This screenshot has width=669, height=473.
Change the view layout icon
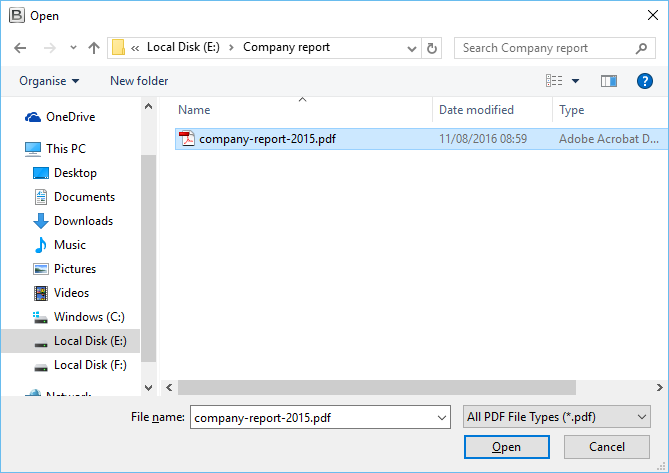[554, 81]
